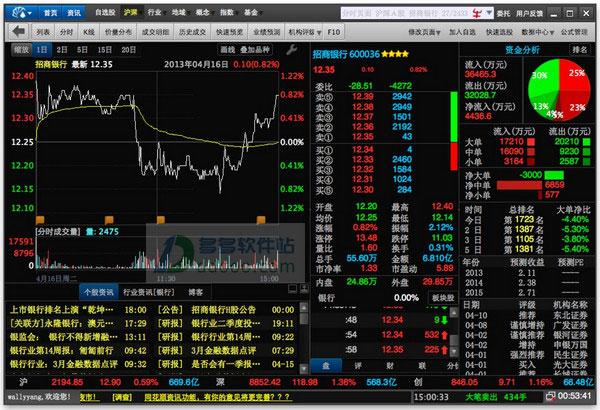Viewport: 600px width, 410px height.
Task: Open 历史成交 view
Action: (x=192, y=32)
